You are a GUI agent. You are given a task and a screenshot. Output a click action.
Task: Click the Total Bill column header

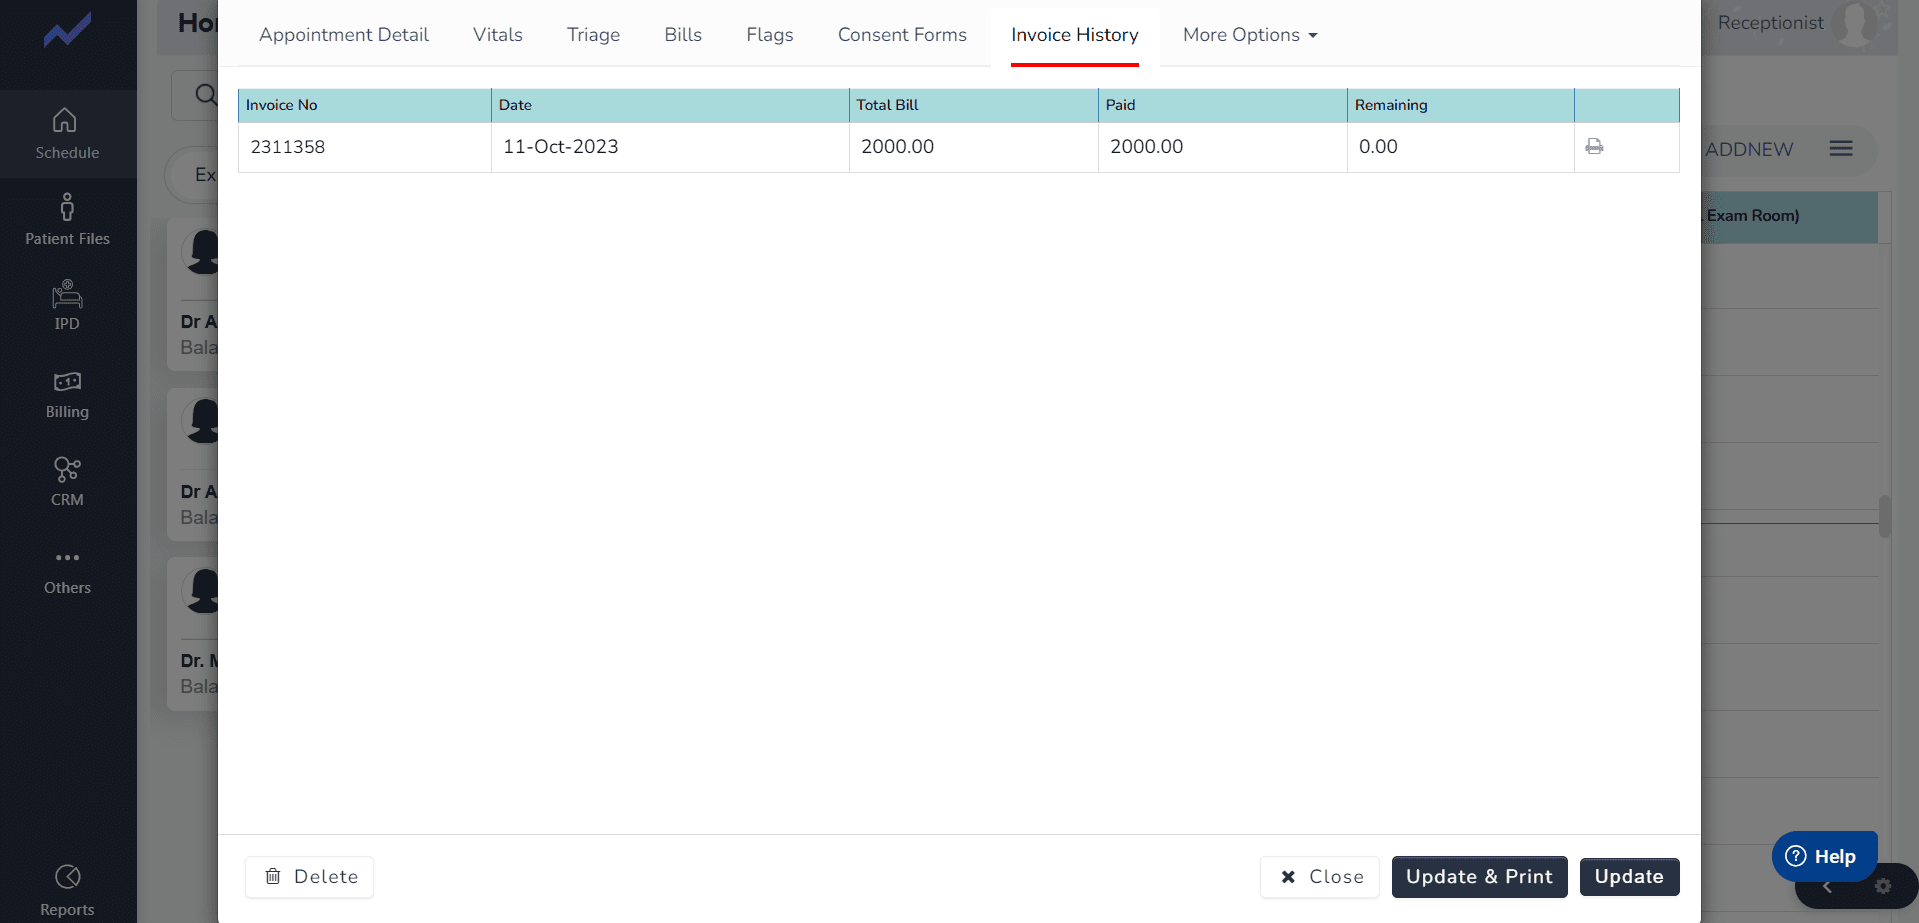[x=974, y=105]
